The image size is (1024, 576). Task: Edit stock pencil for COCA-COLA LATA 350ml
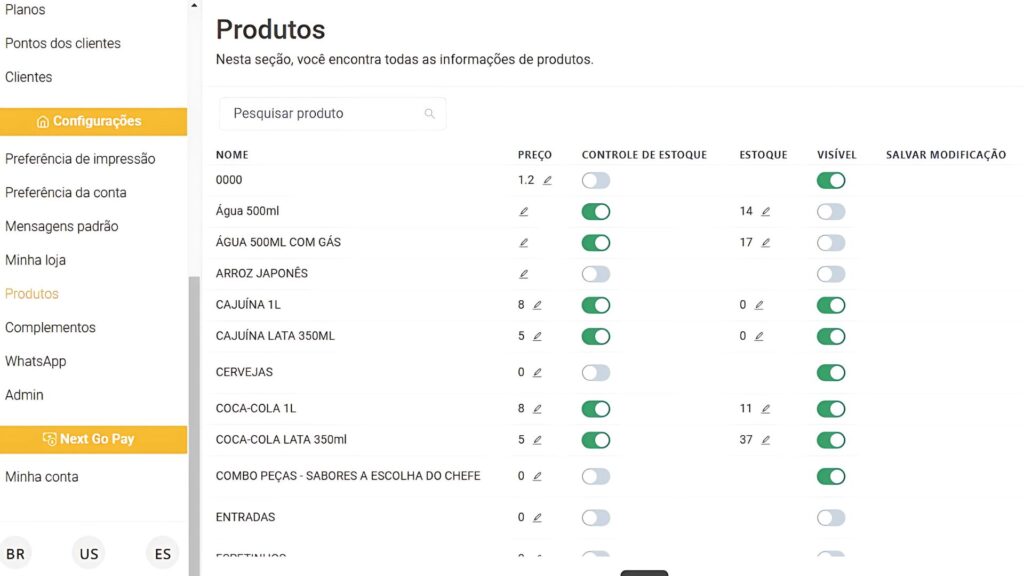[x=766, y=440]
